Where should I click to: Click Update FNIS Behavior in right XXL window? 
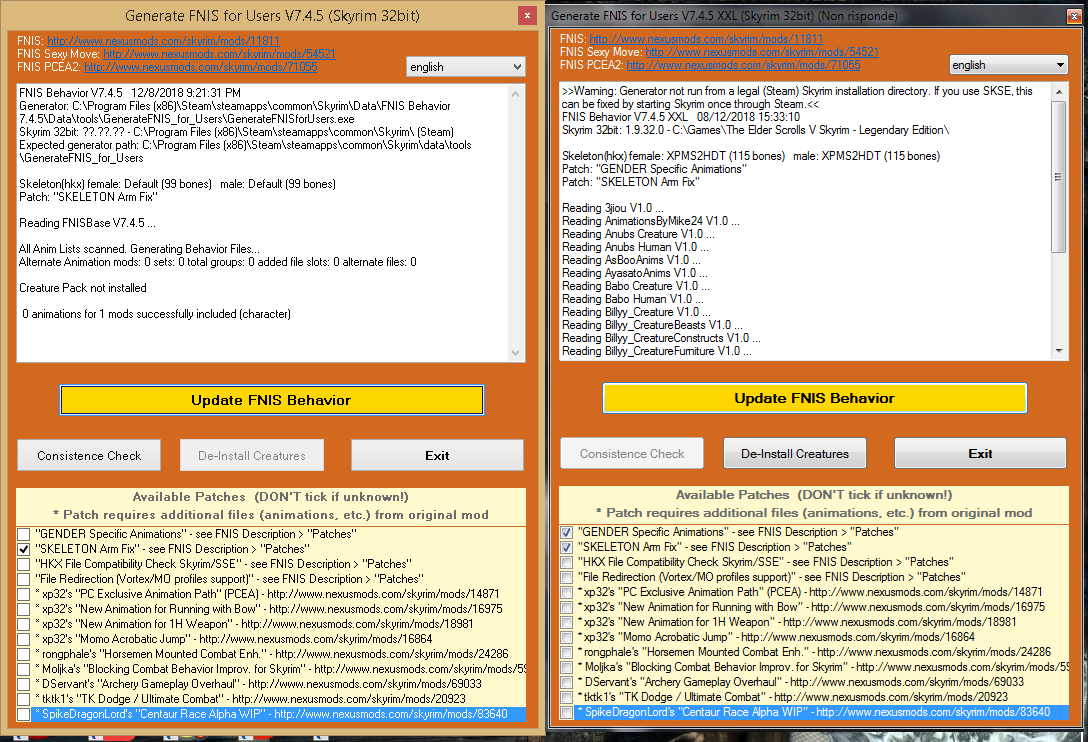pyautogui.click(x=815, y=398)
